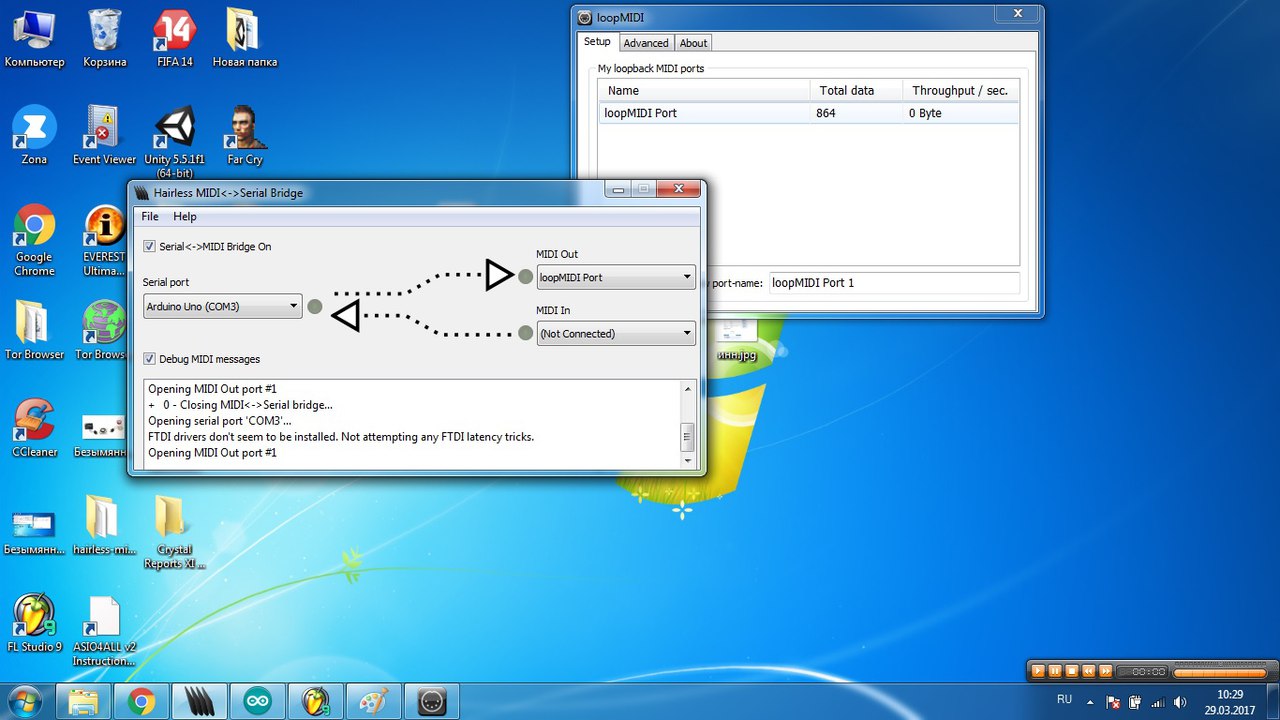Screen dimensions: 1280x720
Task: Select the Новая папка folder icon
Action: coord(244,39)
